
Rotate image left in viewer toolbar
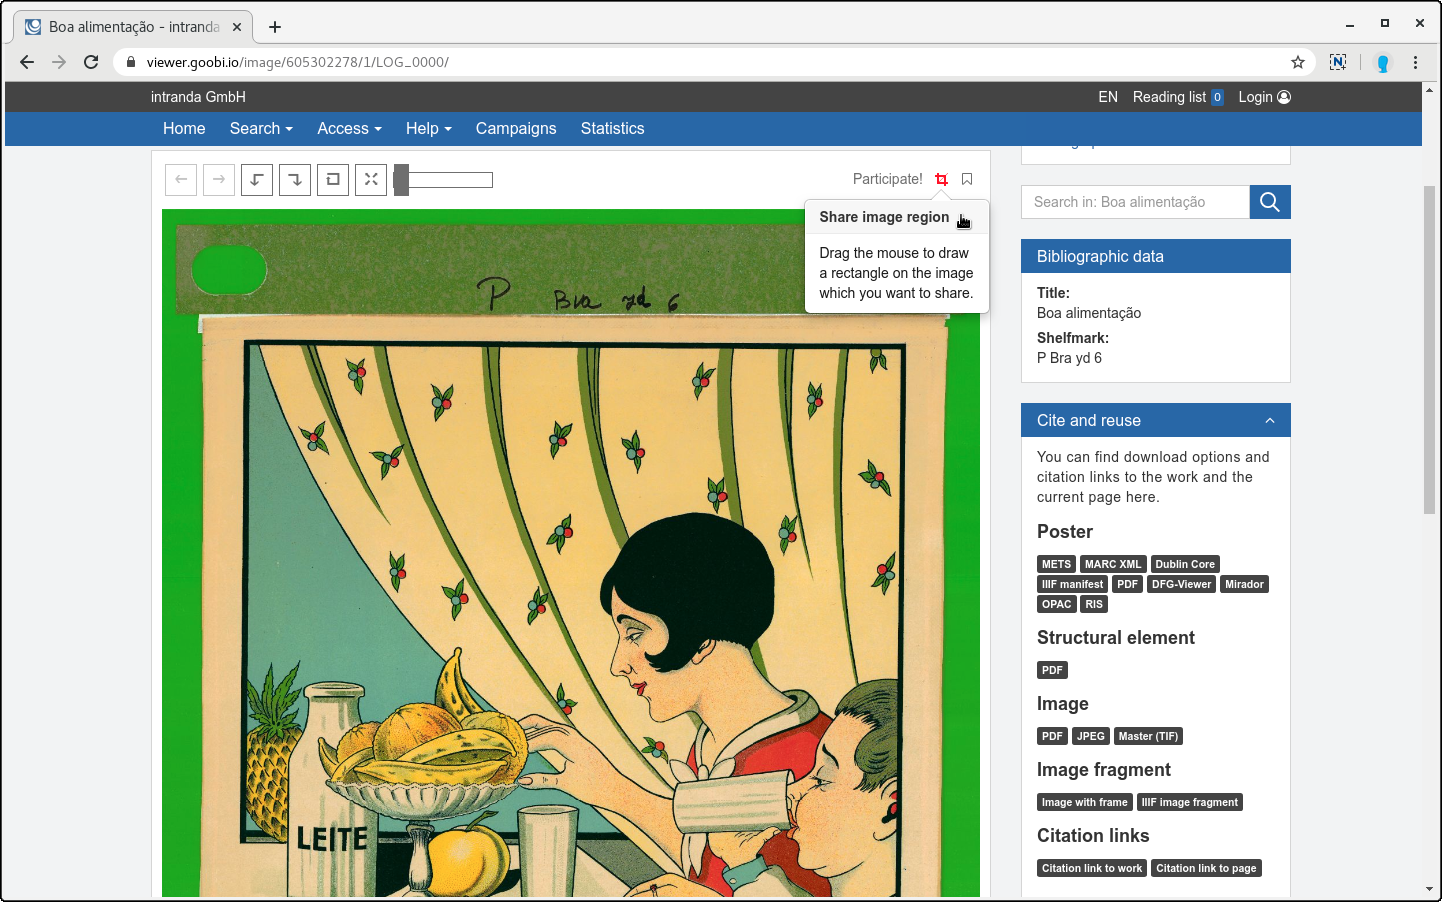(x=257, y=179)
